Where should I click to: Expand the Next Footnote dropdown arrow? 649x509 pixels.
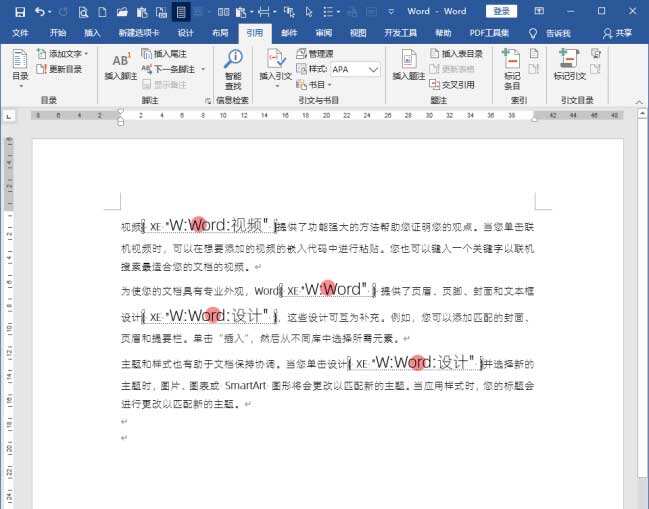click(x=203, y=69)
